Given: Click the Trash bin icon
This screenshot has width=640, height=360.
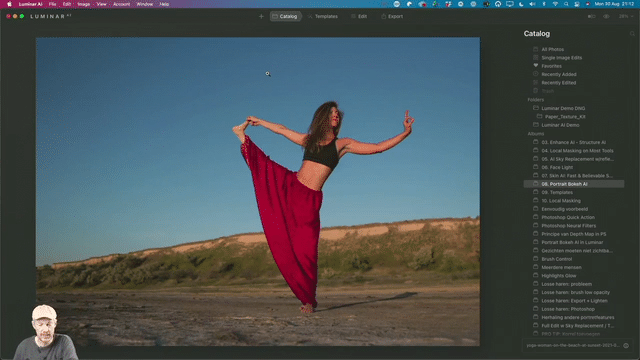Looking at the screenshot, I should [x=536, y=91].
